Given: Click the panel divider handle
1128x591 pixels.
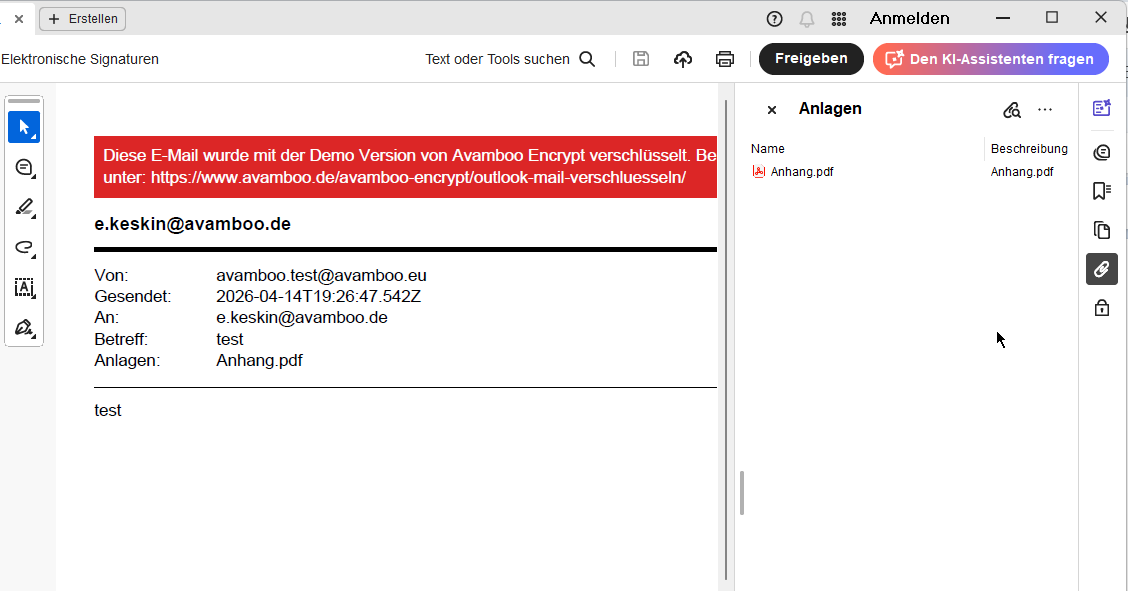Looking at the screenshot, I should tap(742, 493).
